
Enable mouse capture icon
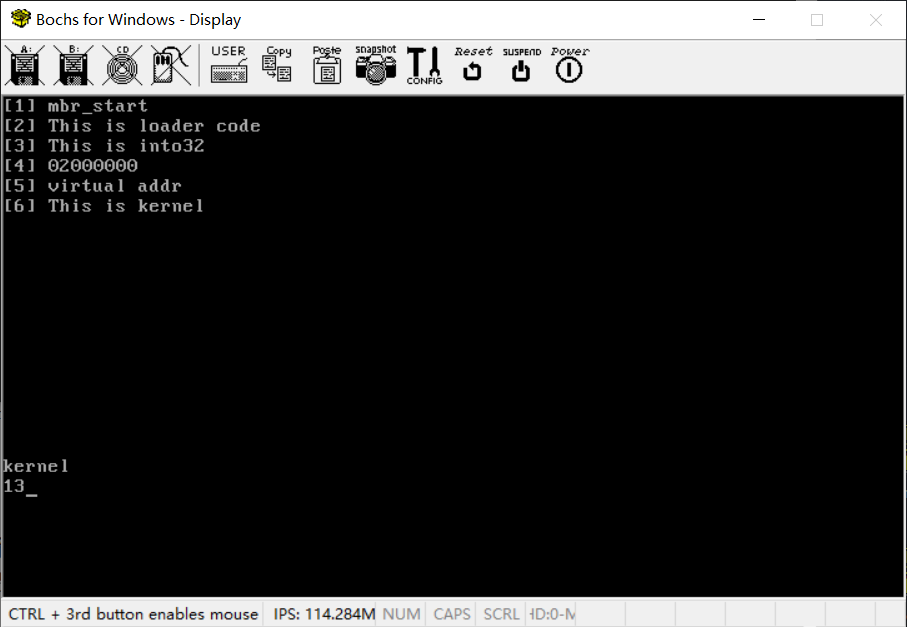[171, 65]
